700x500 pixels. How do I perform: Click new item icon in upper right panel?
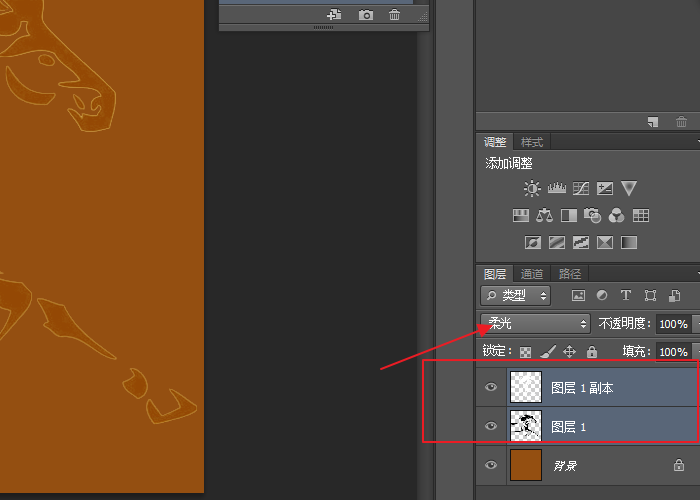click(x=653, y=121)
